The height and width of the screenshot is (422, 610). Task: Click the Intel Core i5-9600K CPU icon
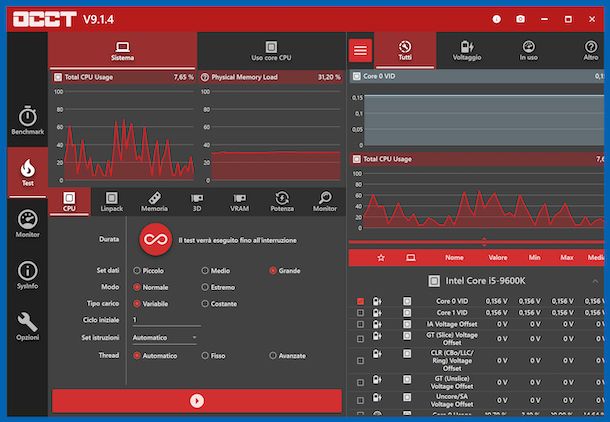(x=434, y=280)
